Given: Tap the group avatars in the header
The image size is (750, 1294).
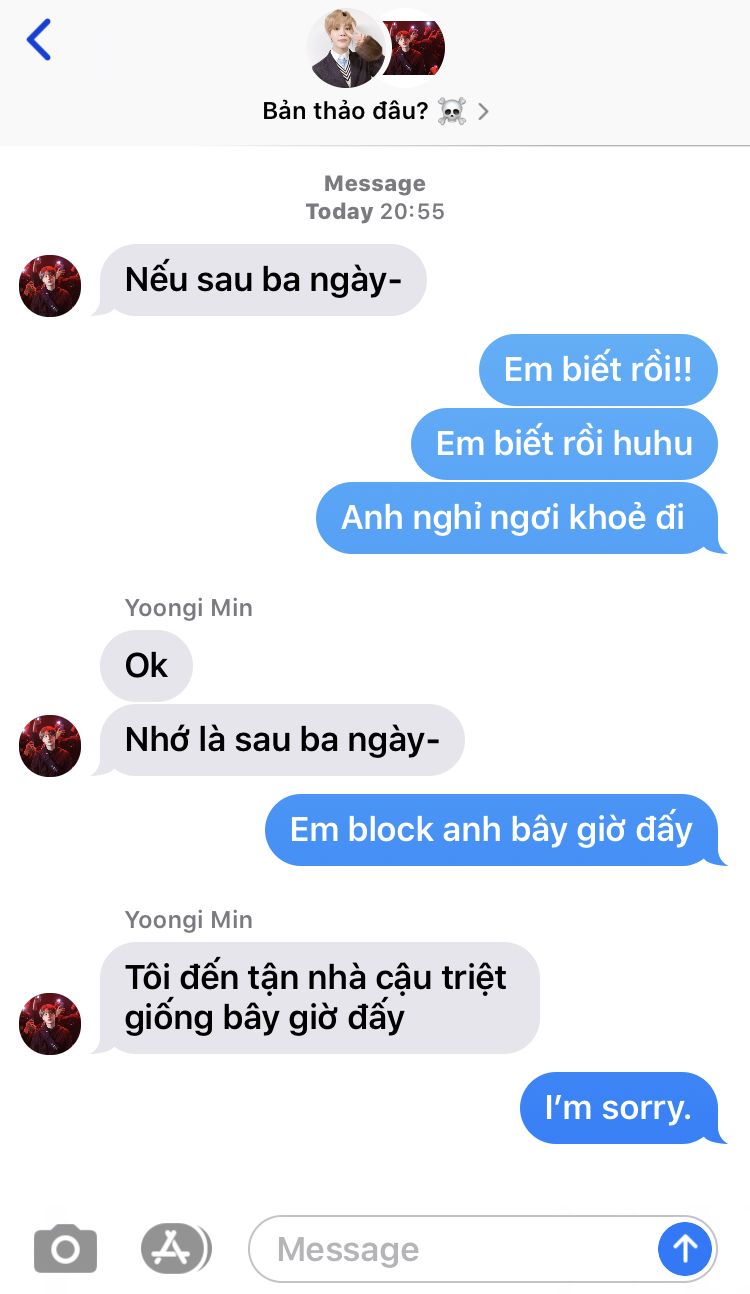Looking at the screenshot, I should coord(375,48).
